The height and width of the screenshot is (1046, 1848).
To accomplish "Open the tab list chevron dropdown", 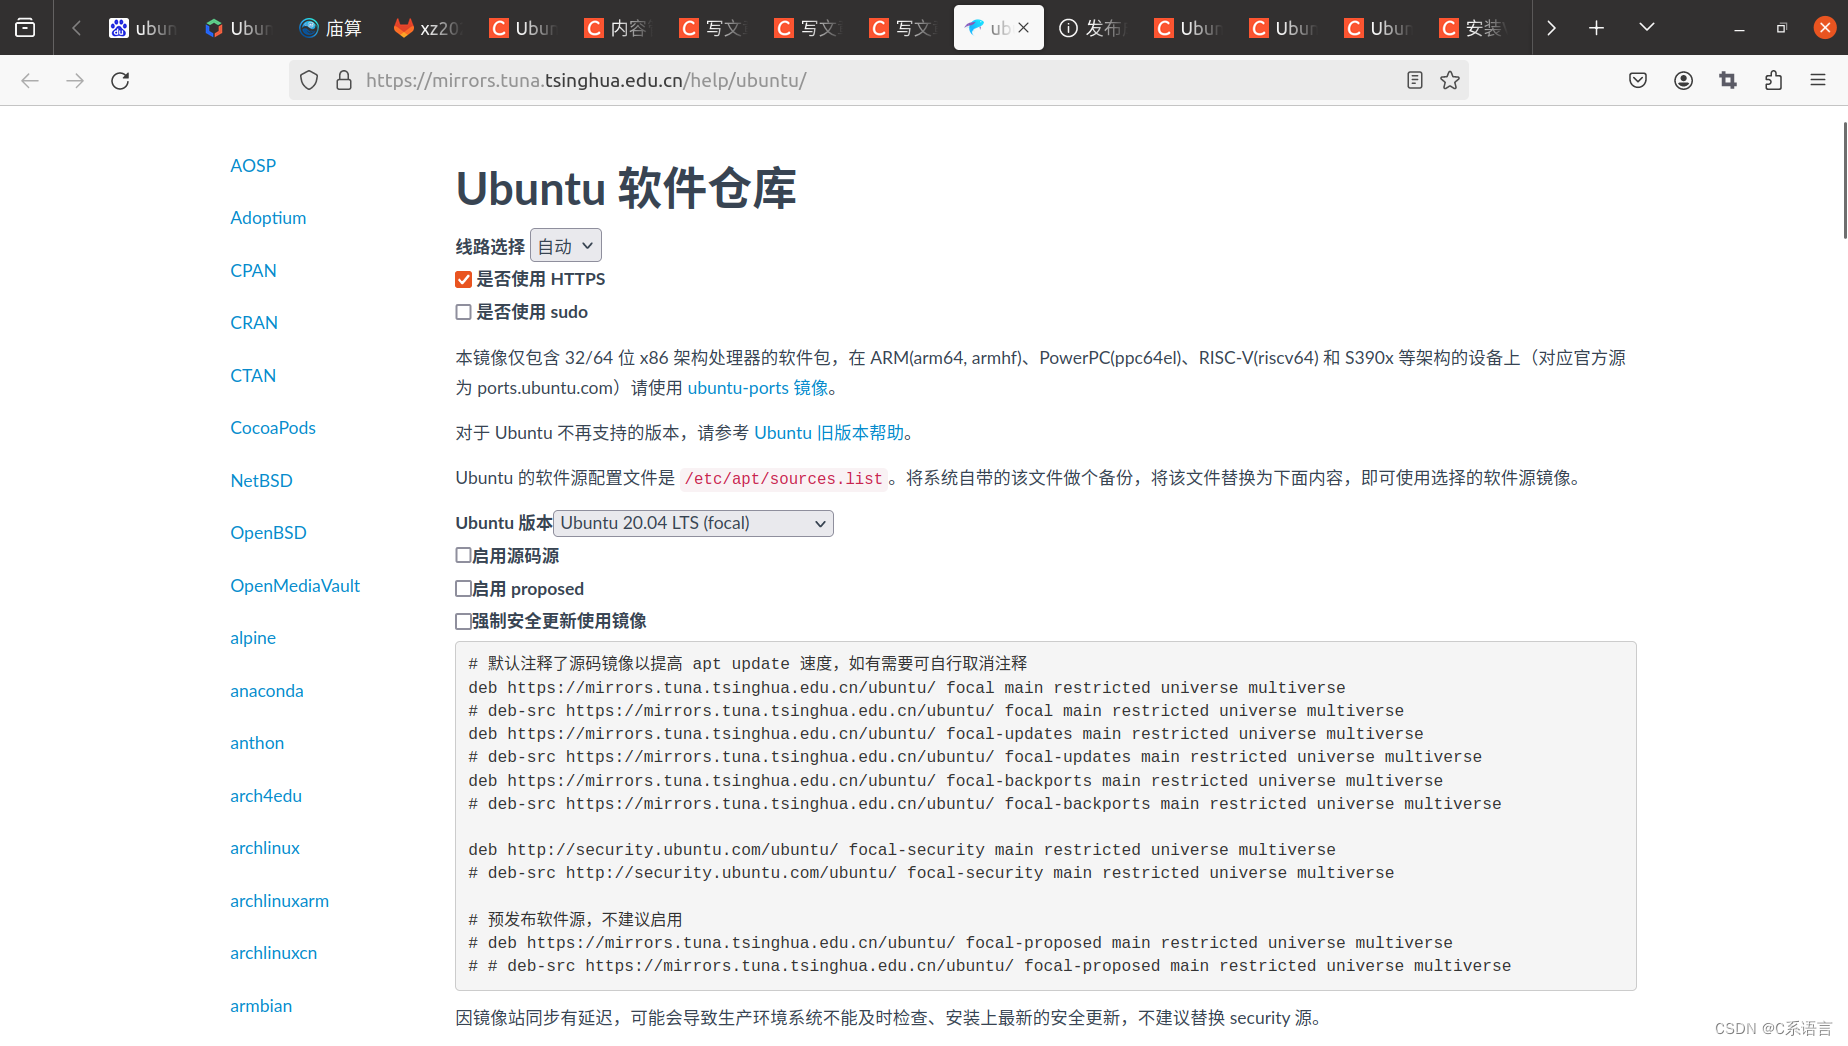I will pos(1645,27).
